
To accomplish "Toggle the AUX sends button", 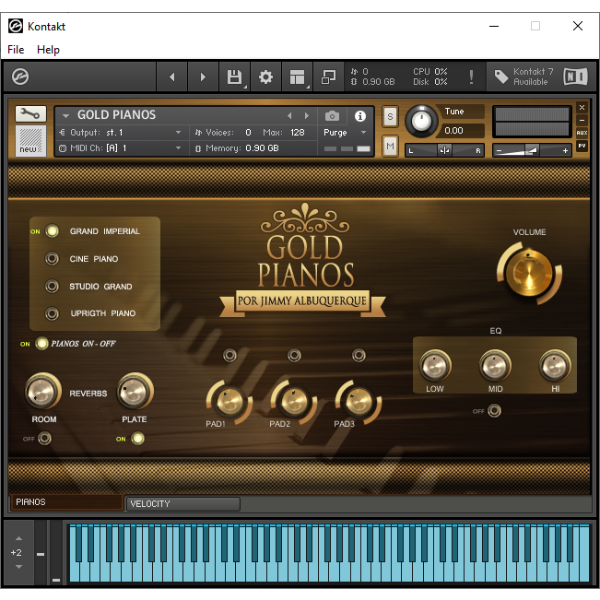I will click(582, 133).
